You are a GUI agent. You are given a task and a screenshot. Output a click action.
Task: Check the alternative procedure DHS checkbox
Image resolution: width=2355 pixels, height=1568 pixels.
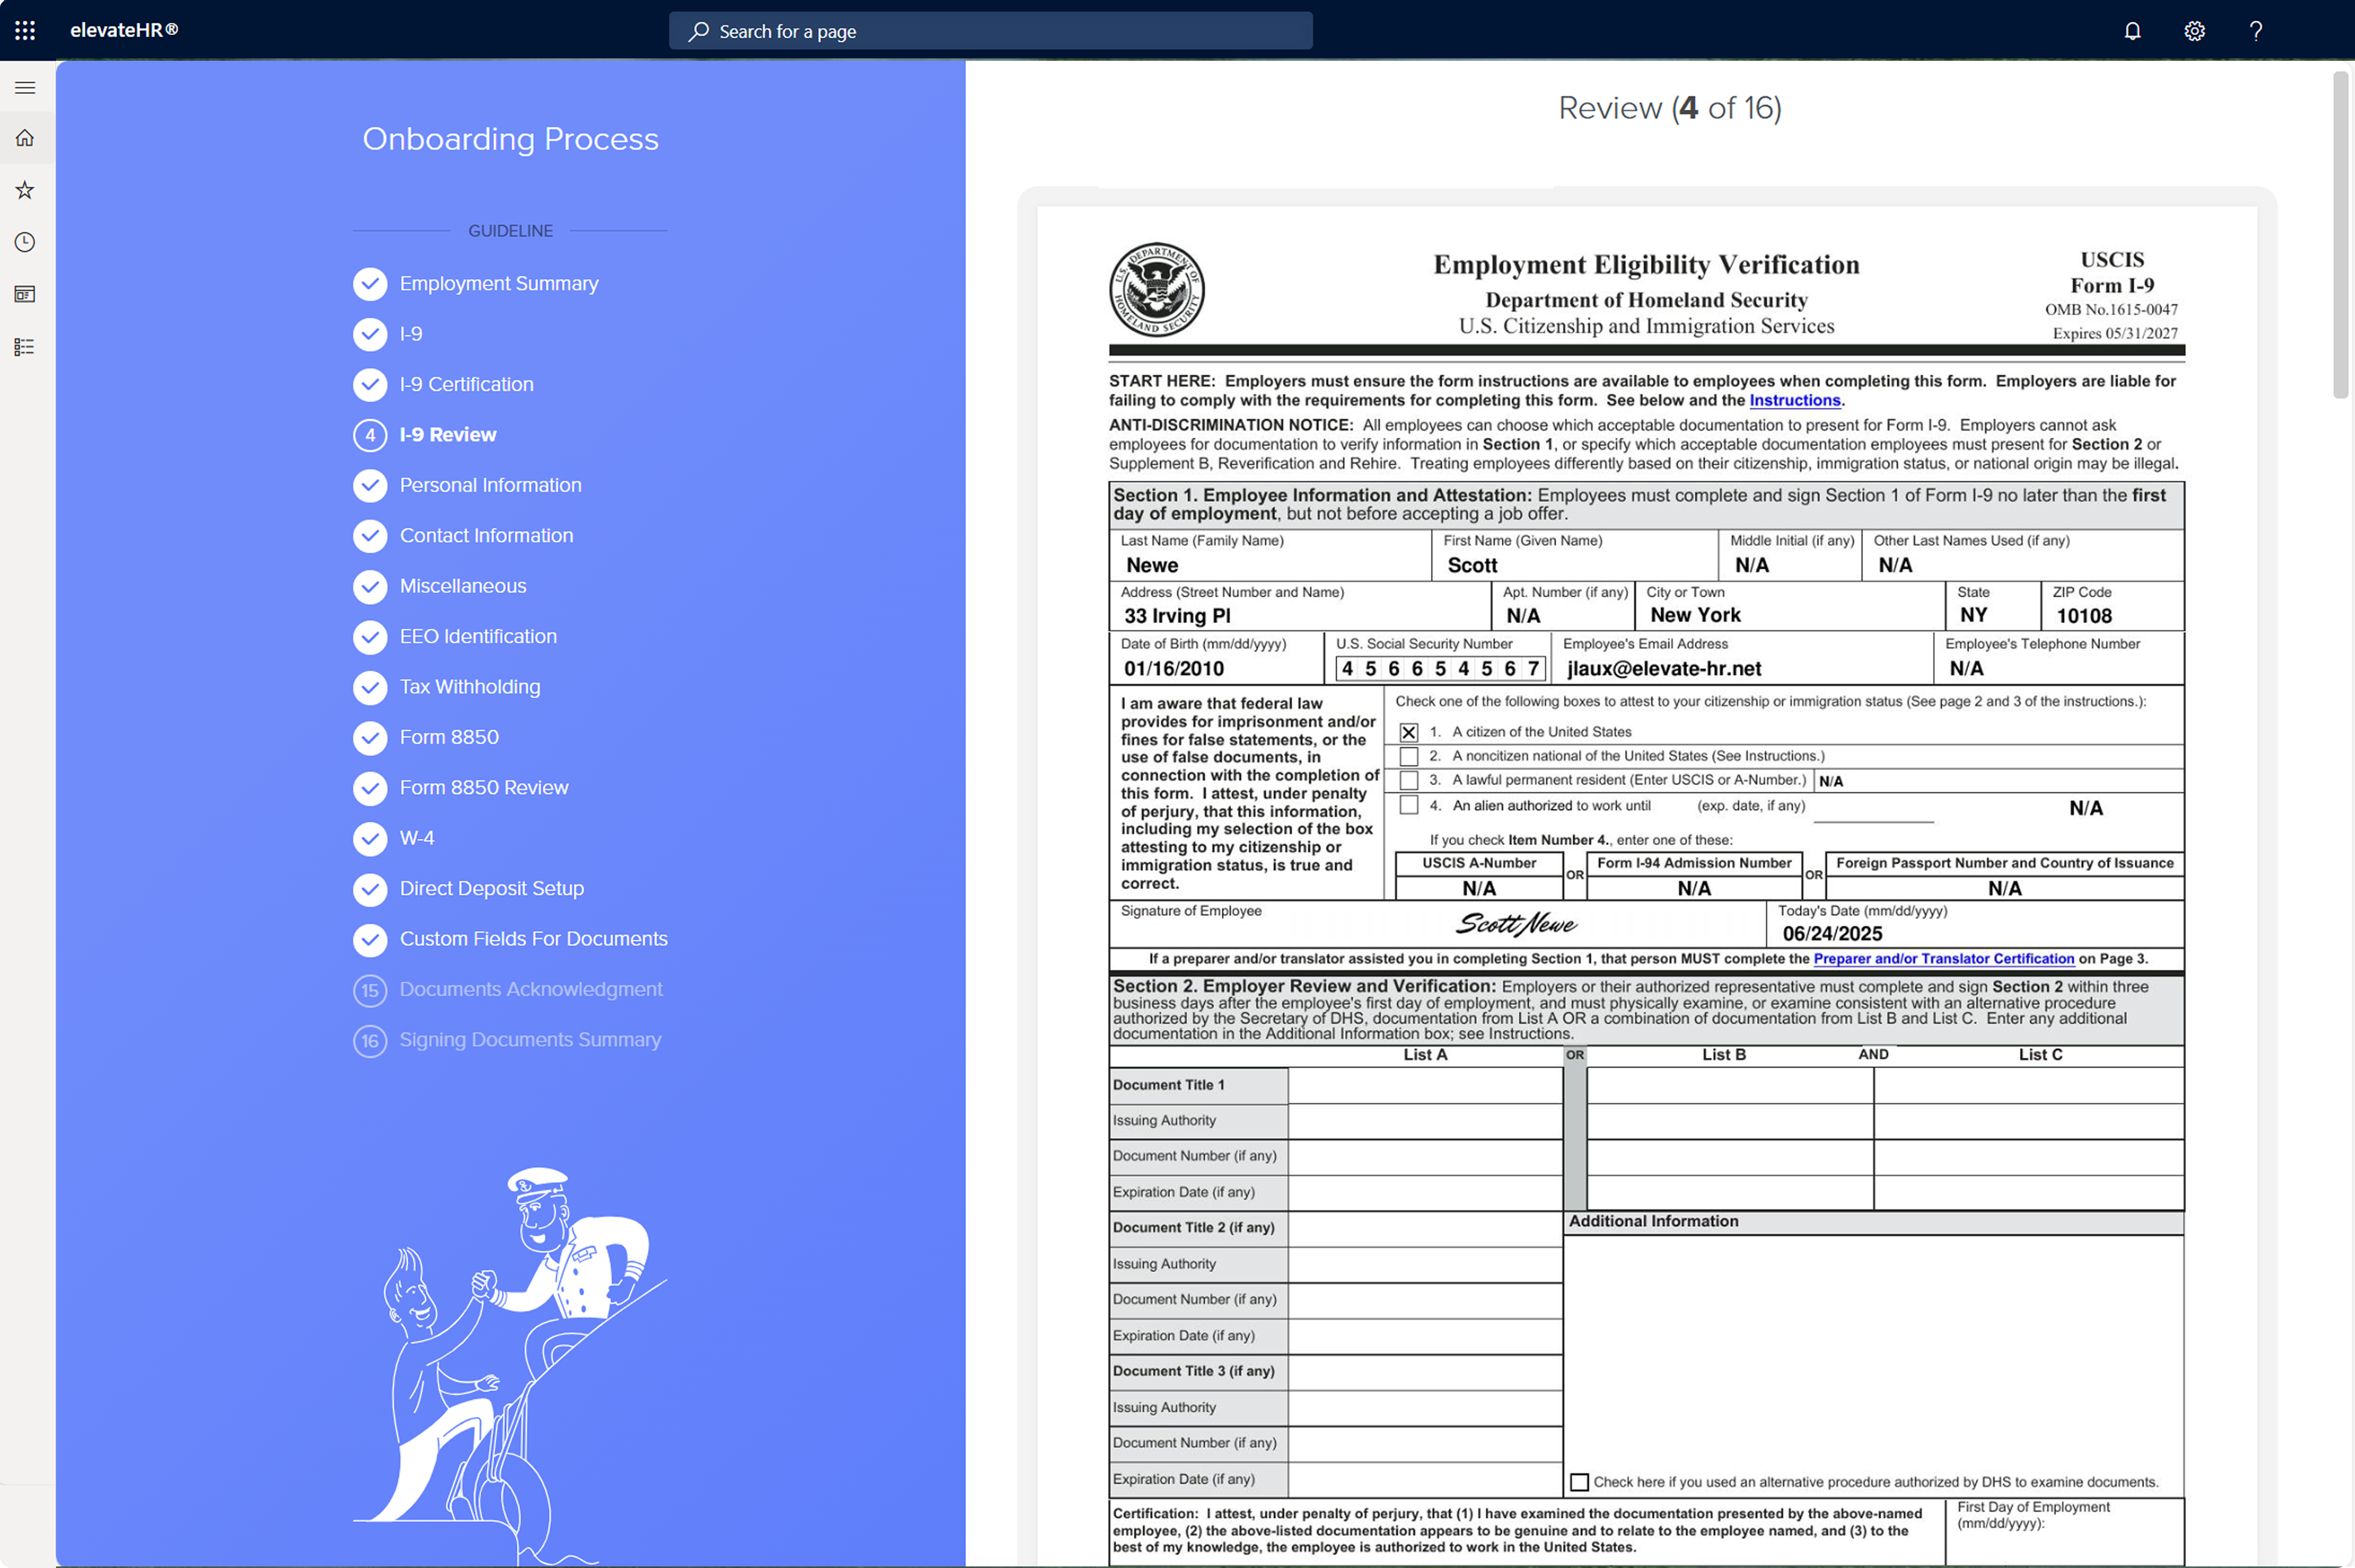click(1579, 1482)
